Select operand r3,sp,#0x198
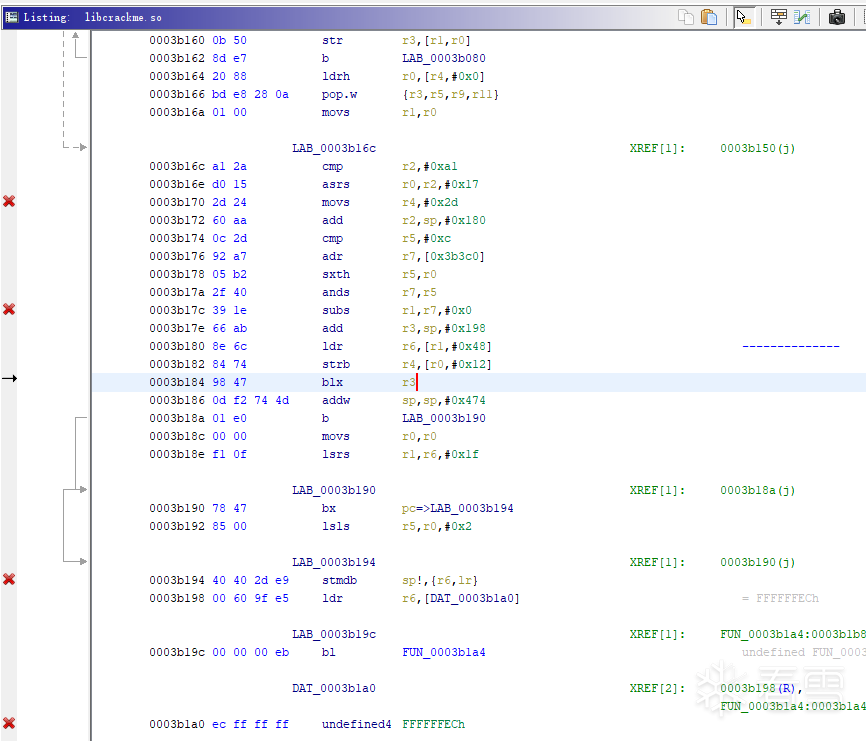The height and width of the screenshot is (741, 866). point(443,329)
